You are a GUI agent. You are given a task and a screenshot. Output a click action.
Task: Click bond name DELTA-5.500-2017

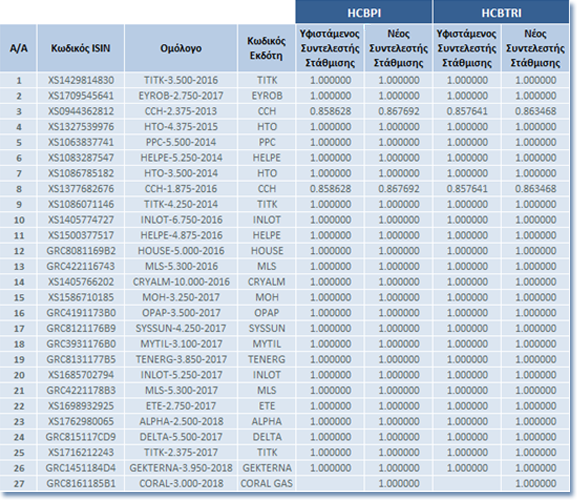(x=181, y=437)
